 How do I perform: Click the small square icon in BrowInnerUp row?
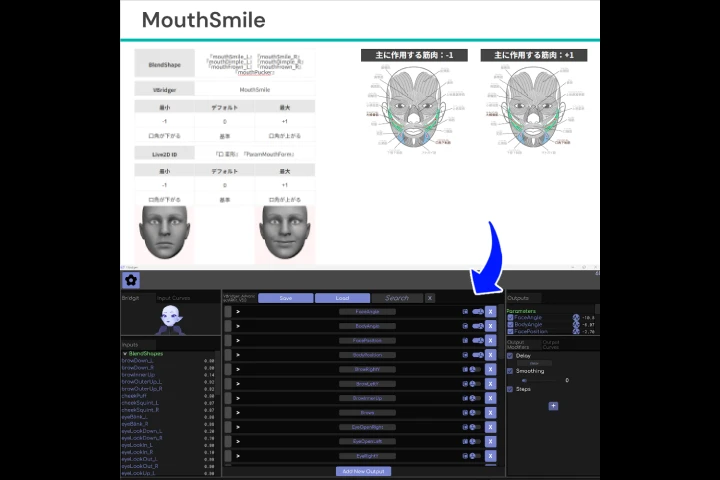[x=465, y=398]
